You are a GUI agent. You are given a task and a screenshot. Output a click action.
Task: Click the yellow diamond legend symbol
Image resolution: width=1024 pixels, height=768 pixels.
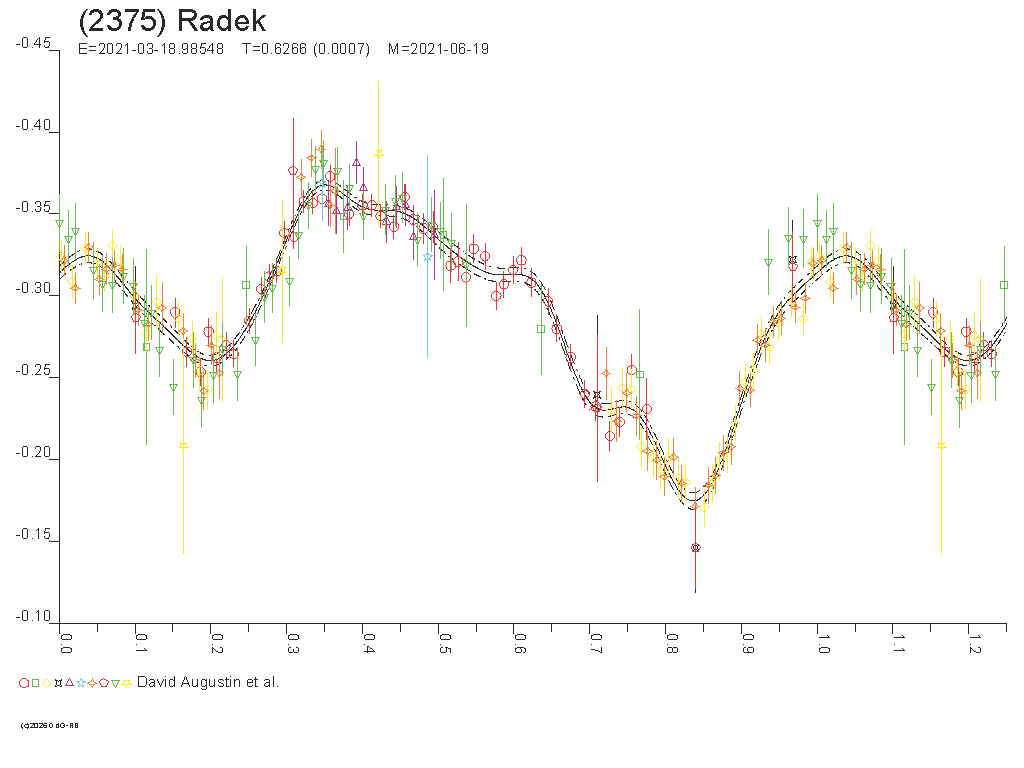(x=47, y=683)
